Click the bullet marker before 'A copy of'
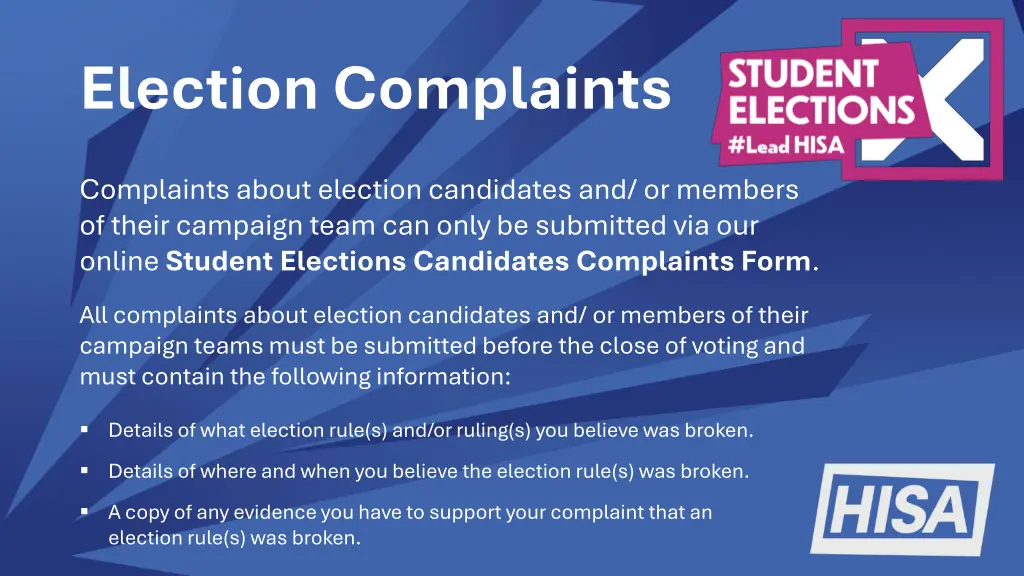This screenshot has width=1024, height=576. [x=85, y=512]
